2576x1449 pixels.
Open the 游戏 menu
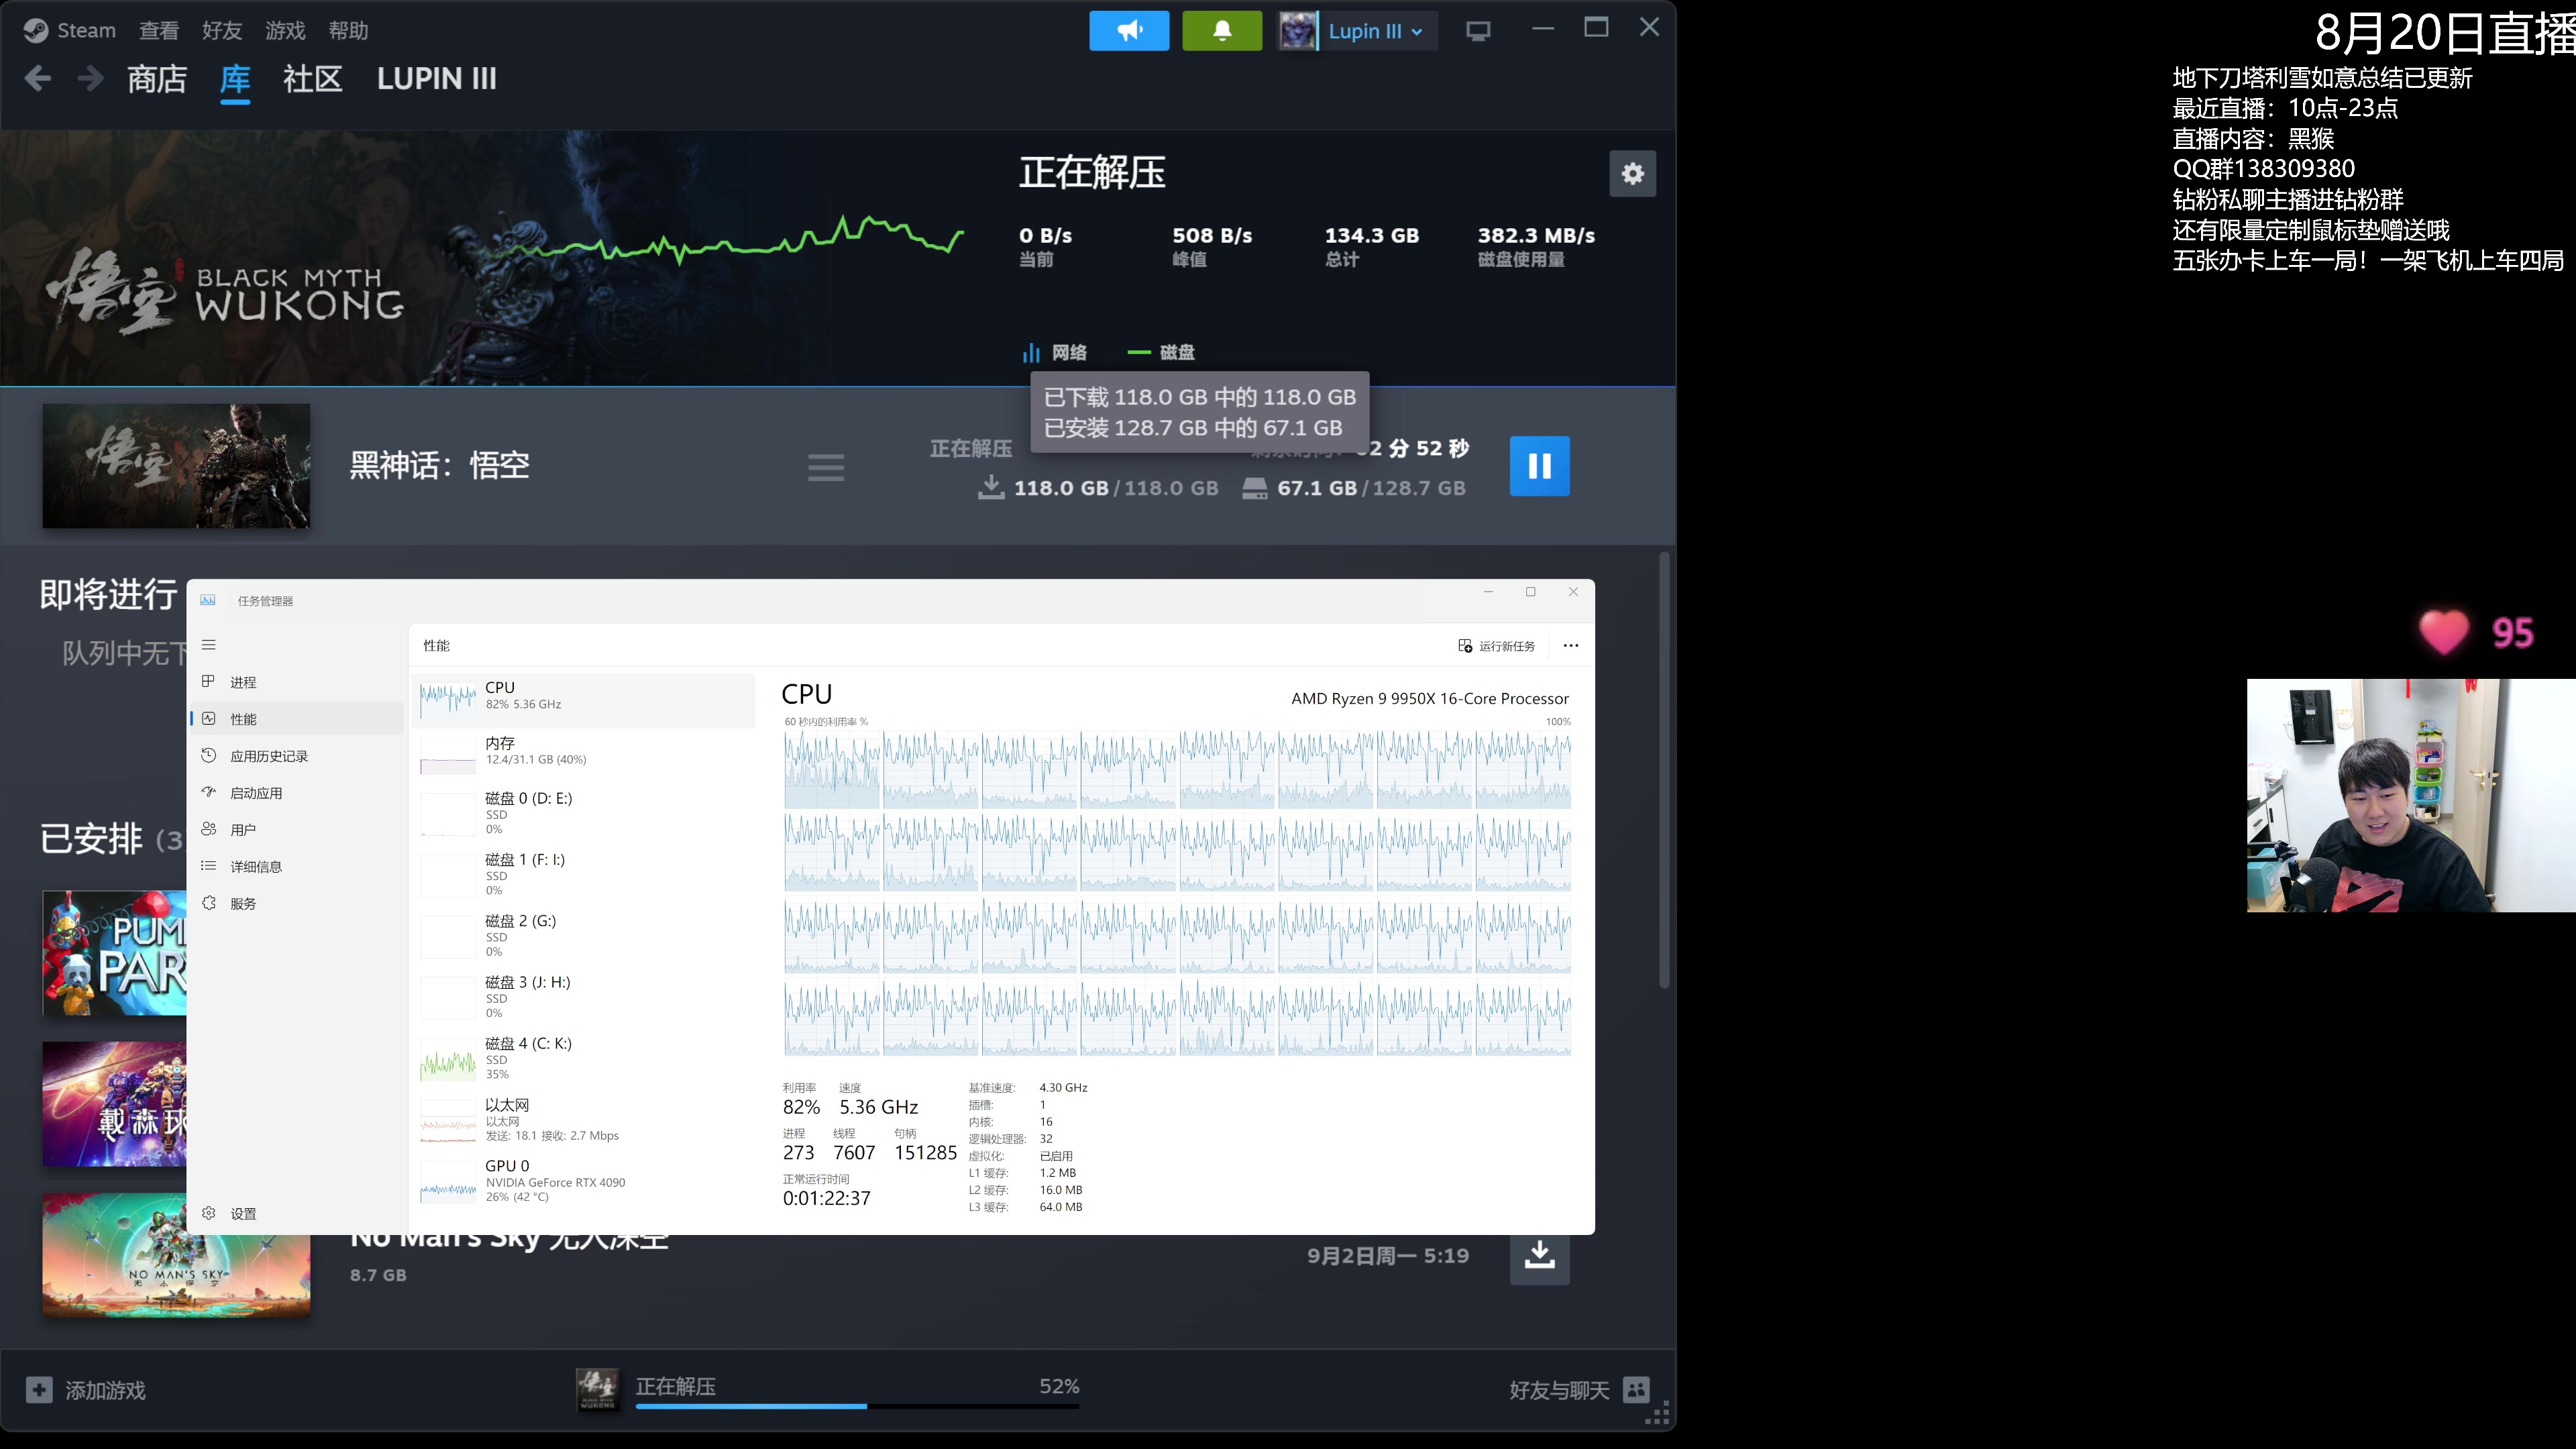pos(284,31)
